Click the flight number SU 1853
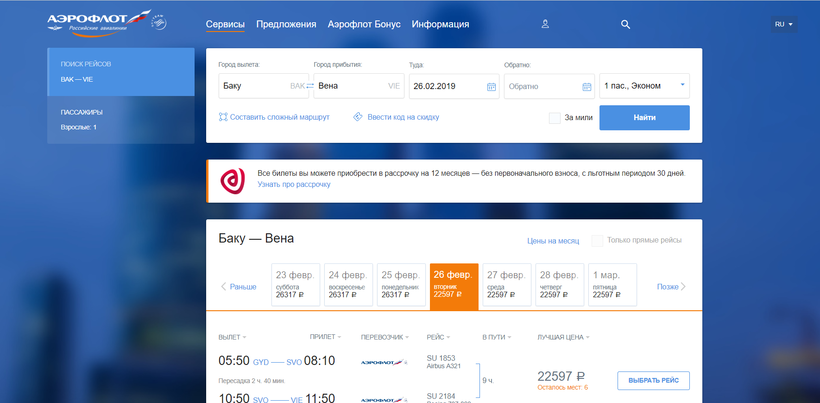Screen dimensions: 820x403 441,358
